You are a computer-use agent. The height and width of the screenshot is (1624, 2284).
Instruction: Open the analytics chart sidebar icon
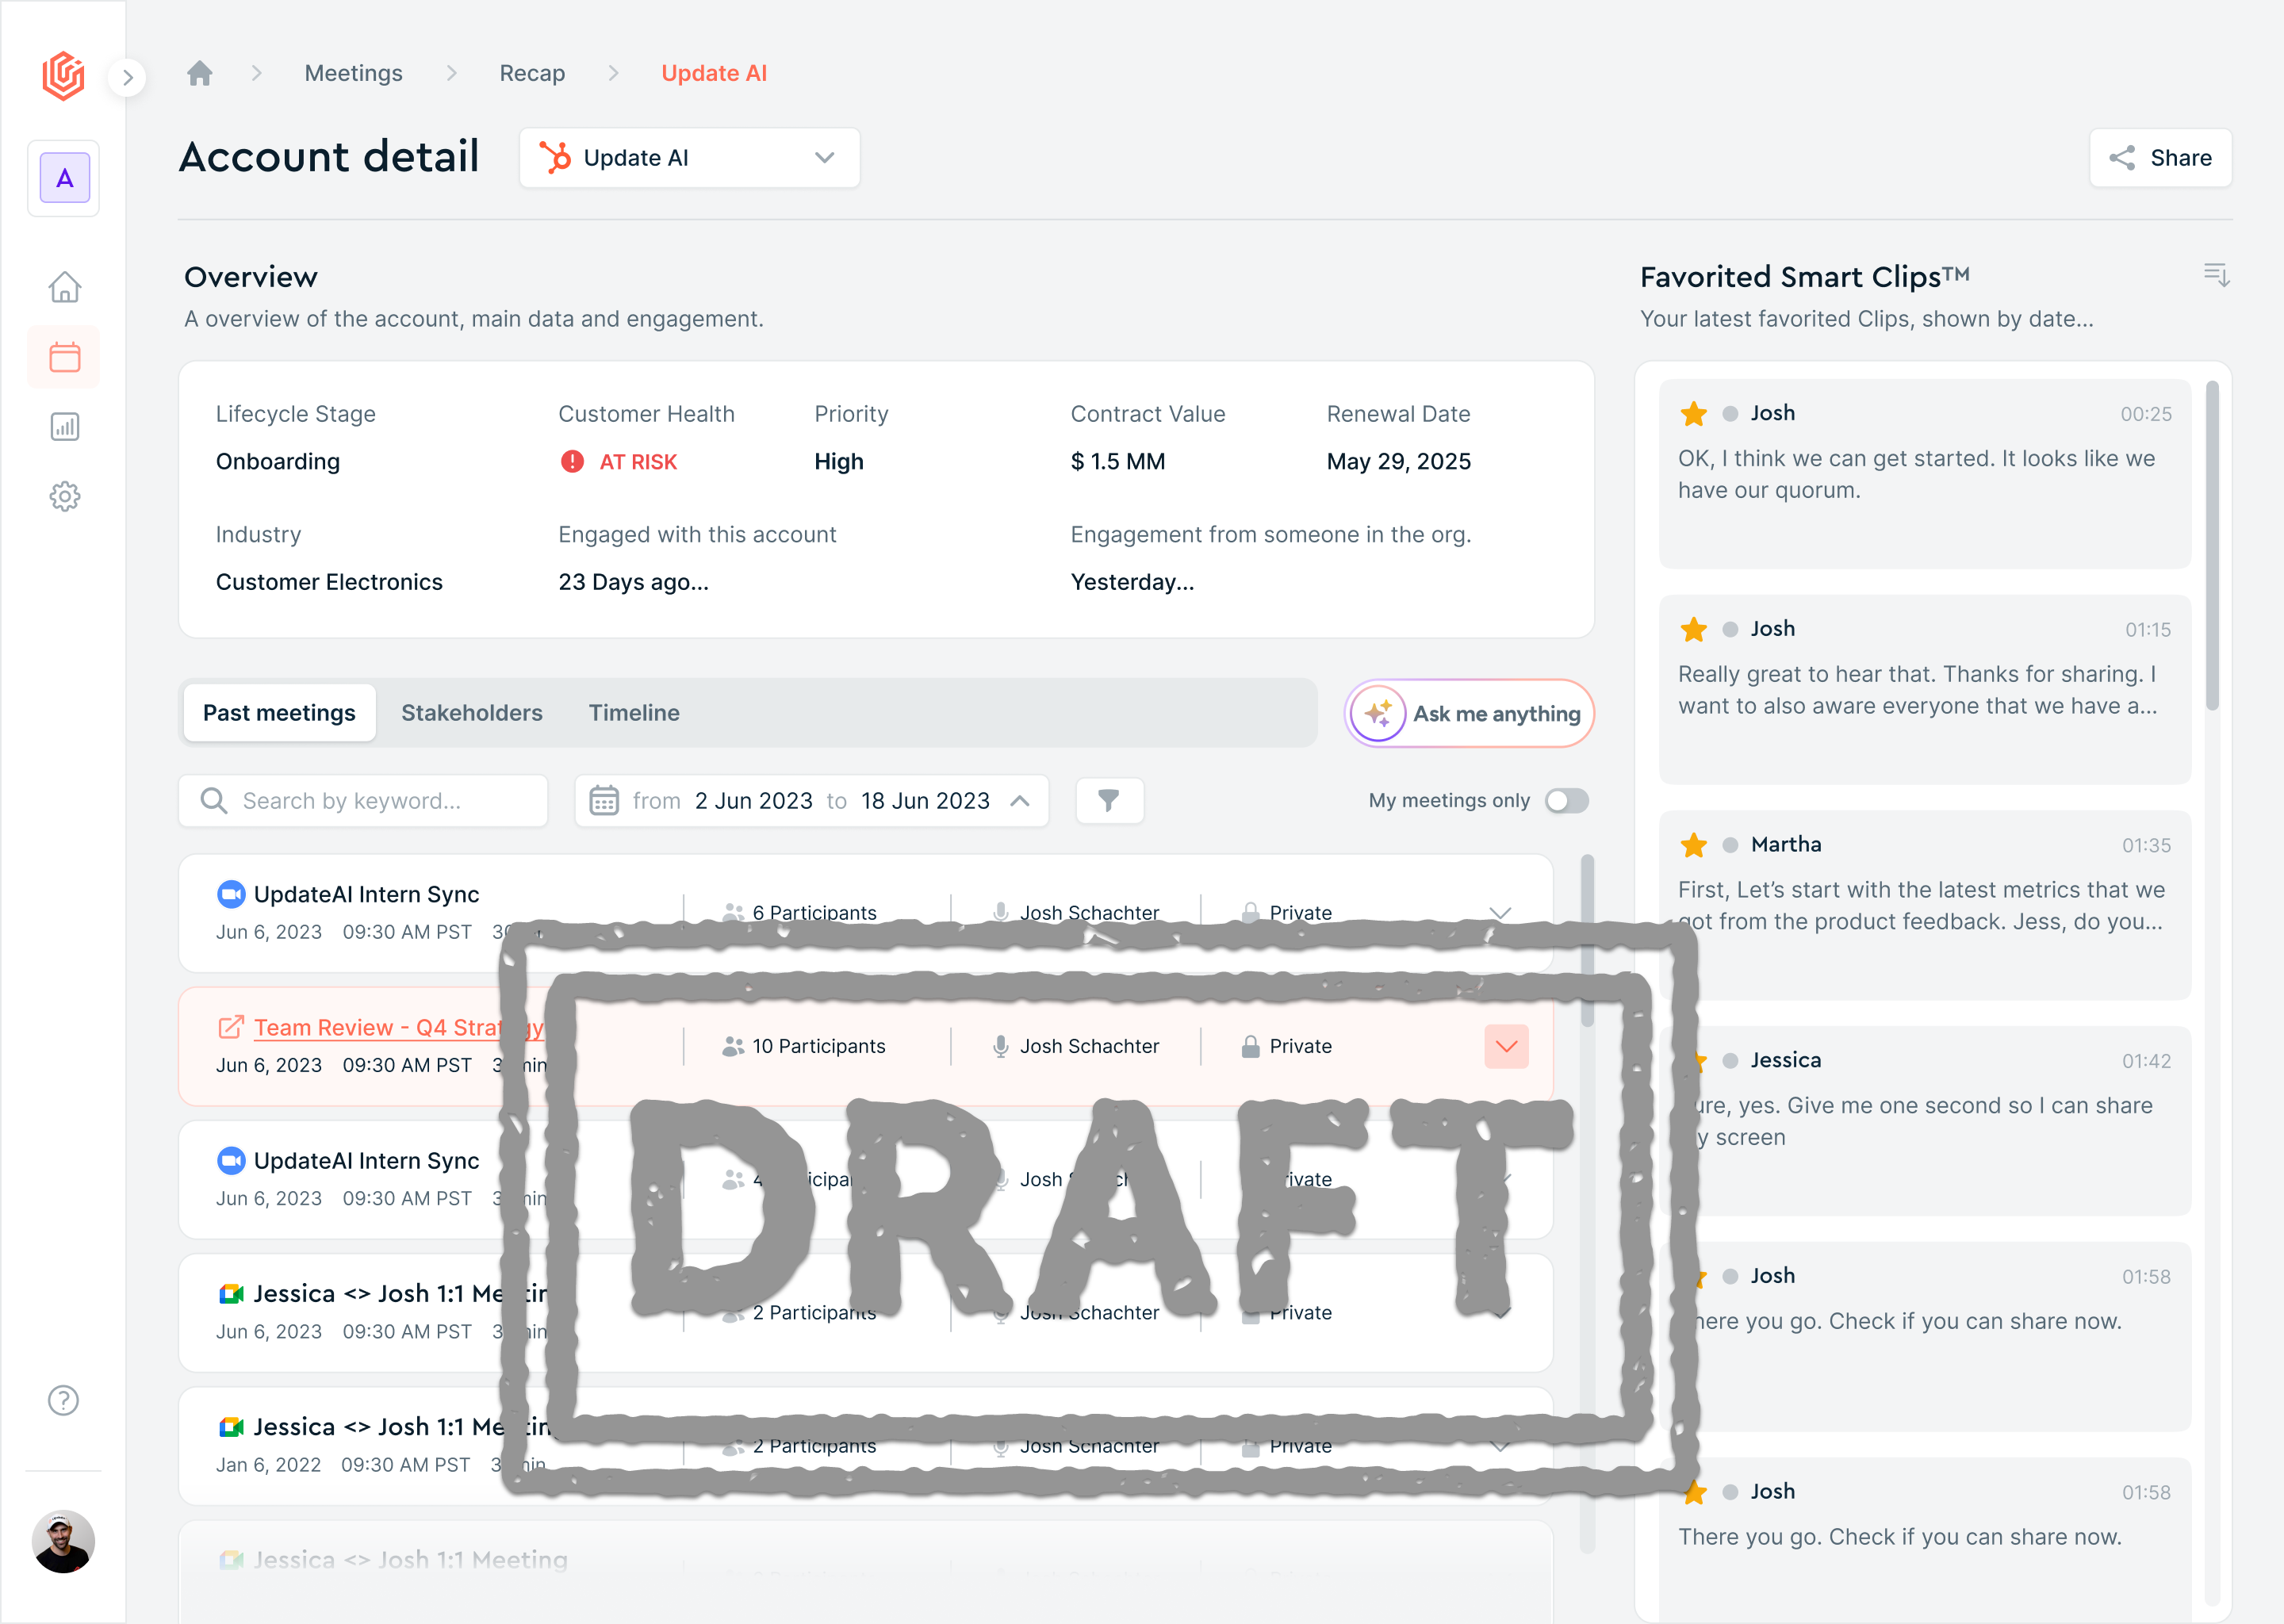click(x=65, y=427)
